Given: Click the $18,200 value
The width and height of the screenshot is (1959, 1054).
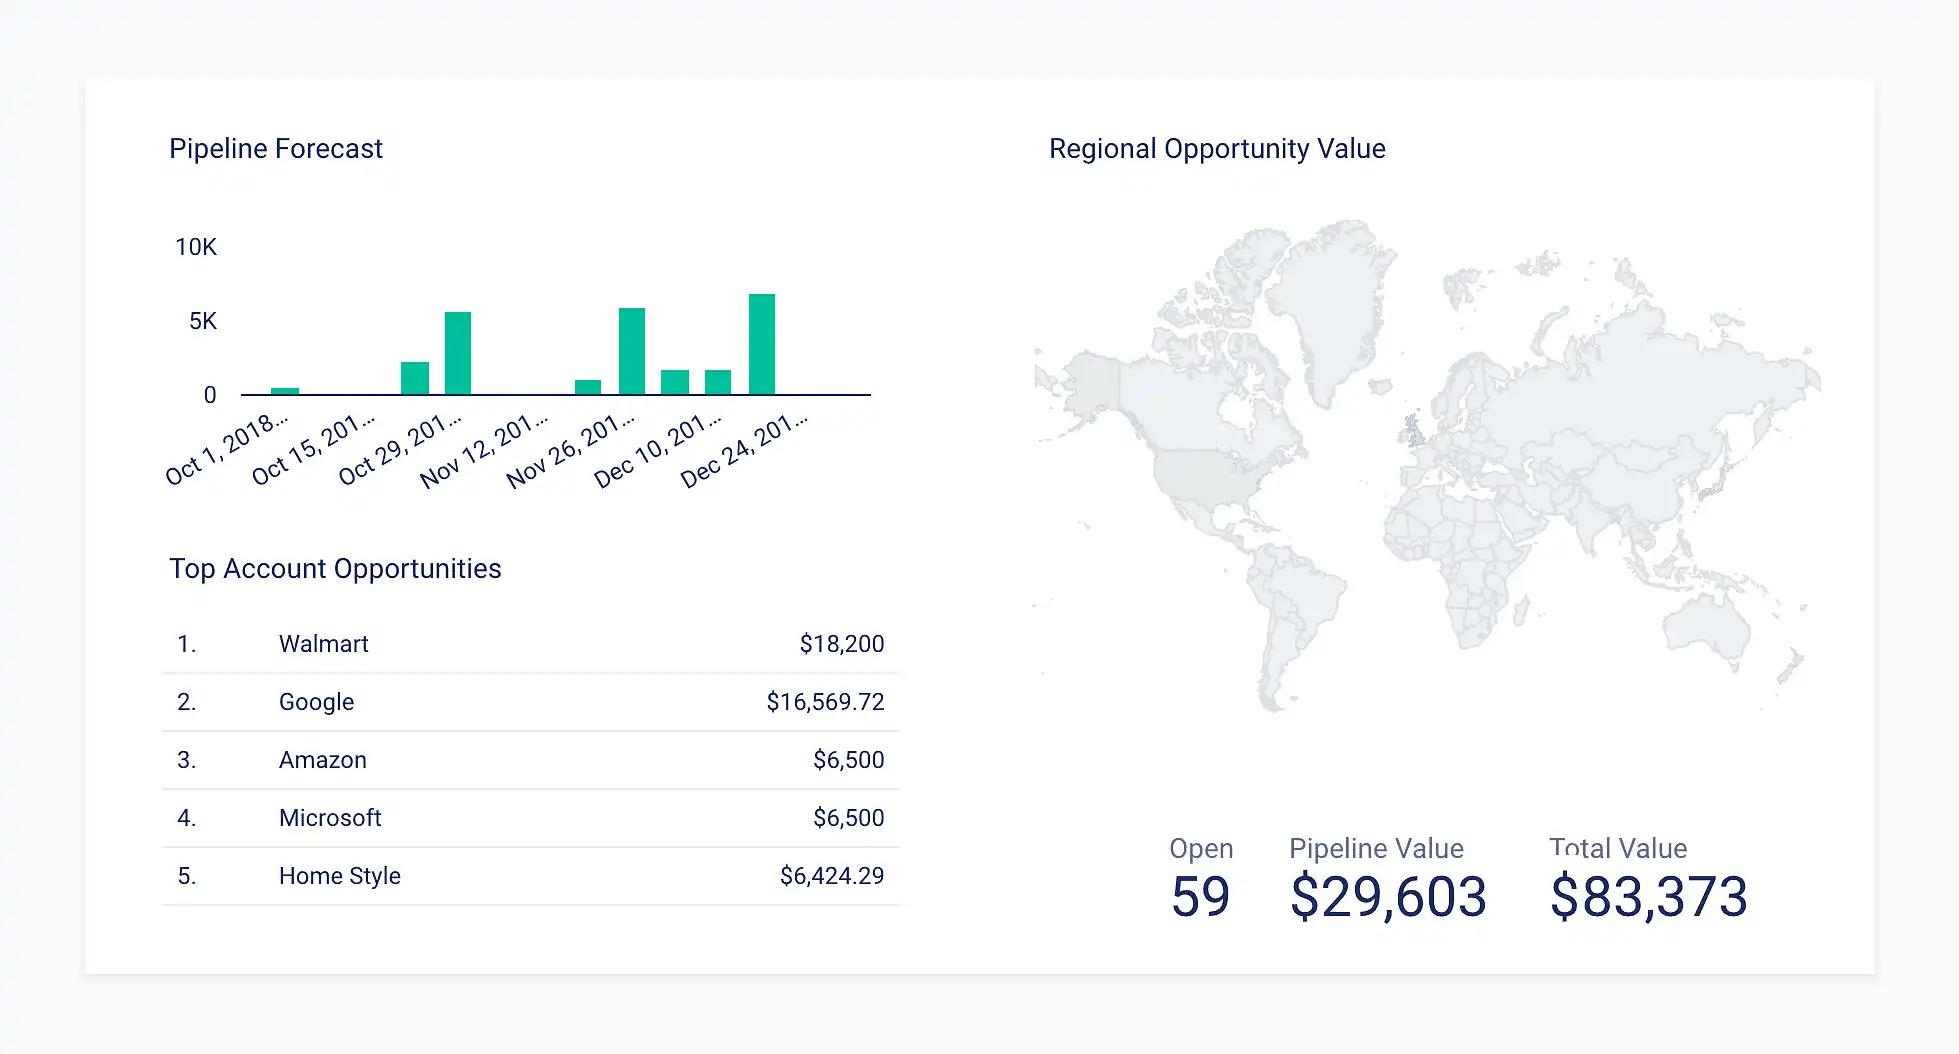Looking at the screenshot, I should [x=842, y=644].
